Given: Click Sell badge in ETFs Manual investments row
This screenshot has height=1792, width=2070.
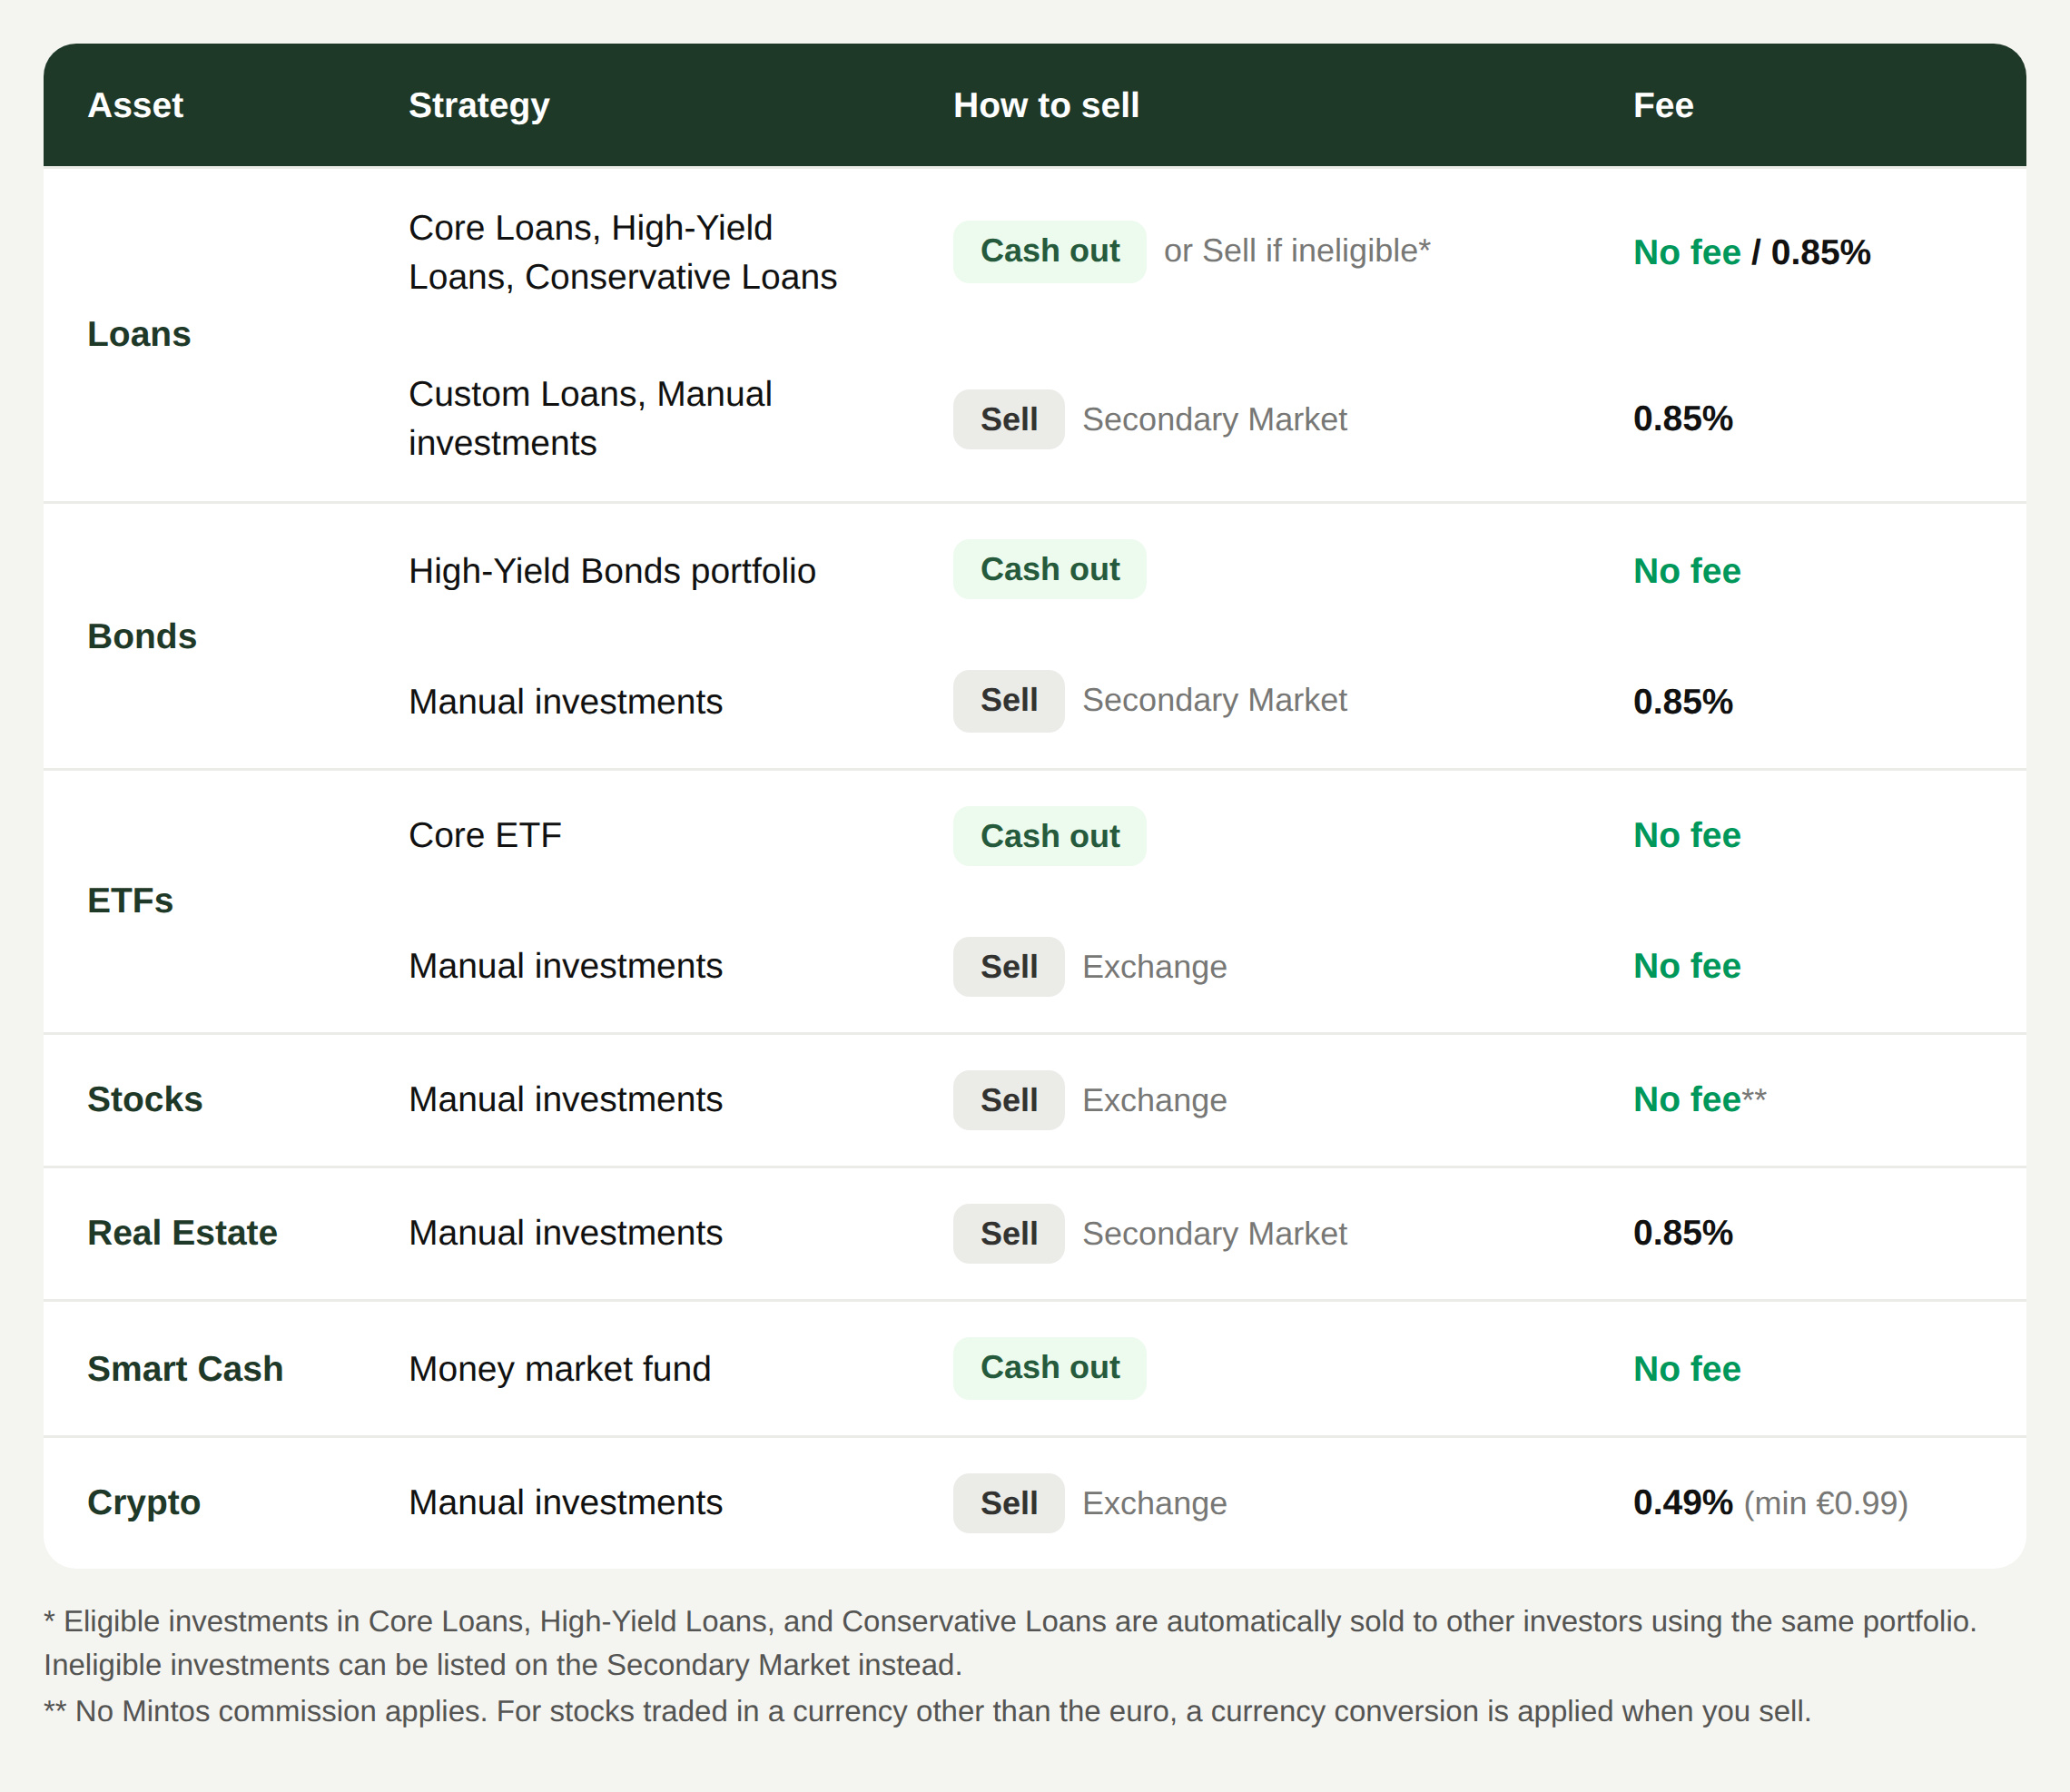Looking at the screenshot, I should (x=1008, y=967).
